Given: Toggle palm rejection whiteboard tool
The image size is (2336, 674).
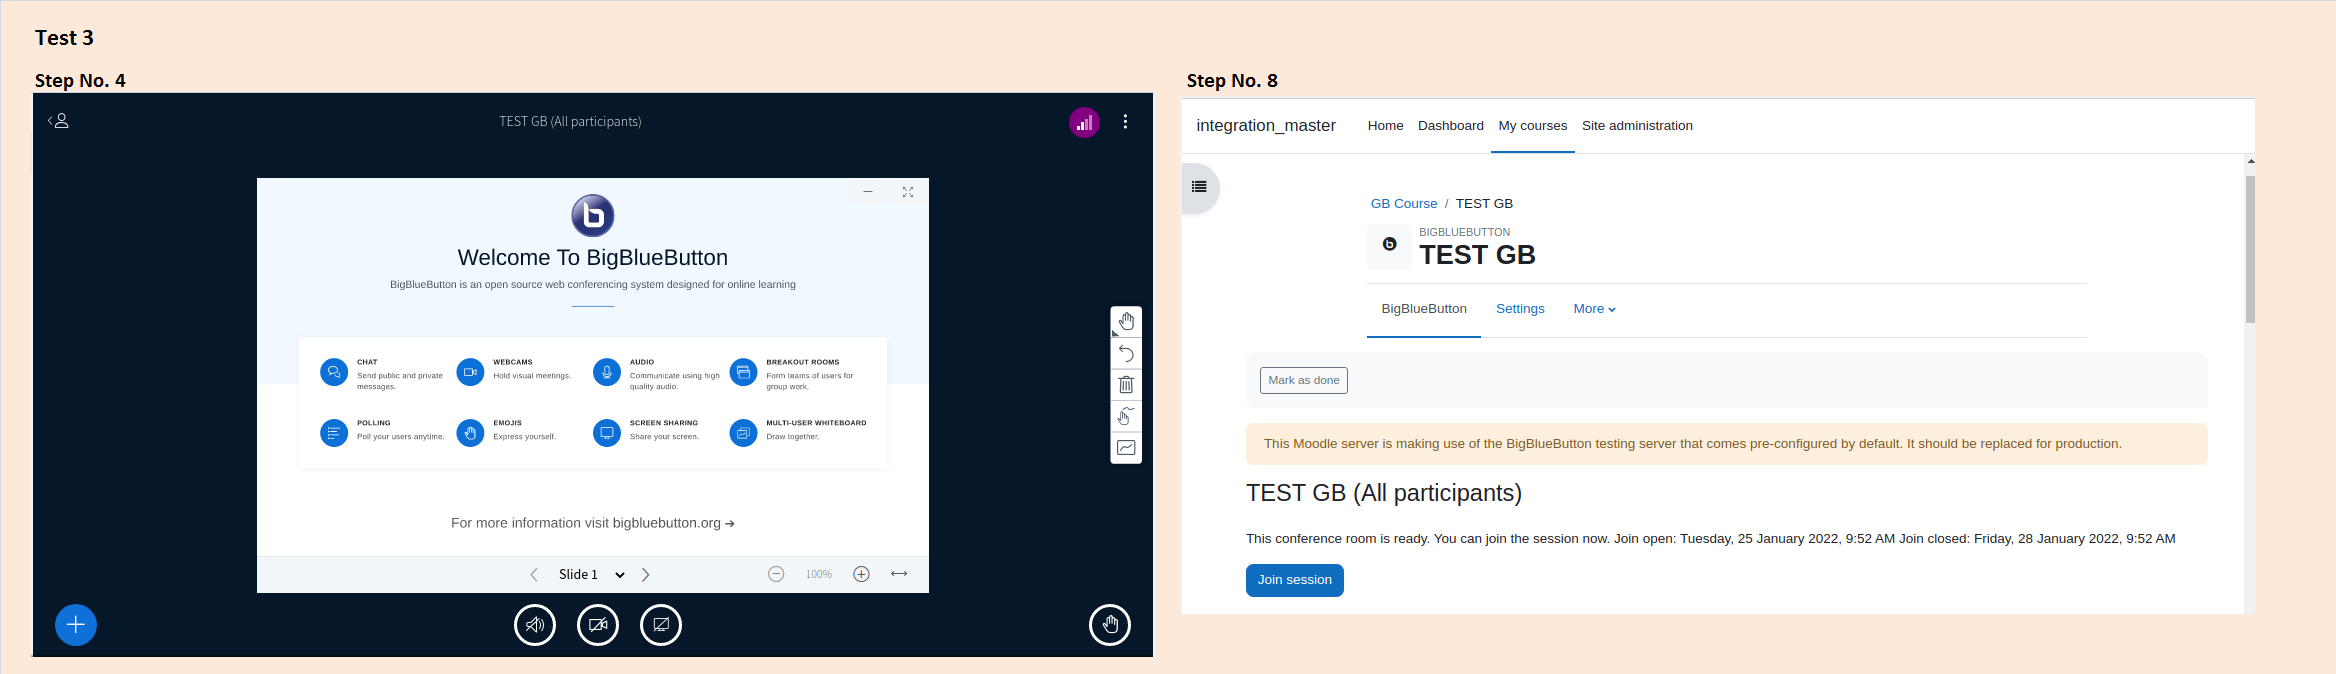Looking at the screenshot, I should [1126, 416].
